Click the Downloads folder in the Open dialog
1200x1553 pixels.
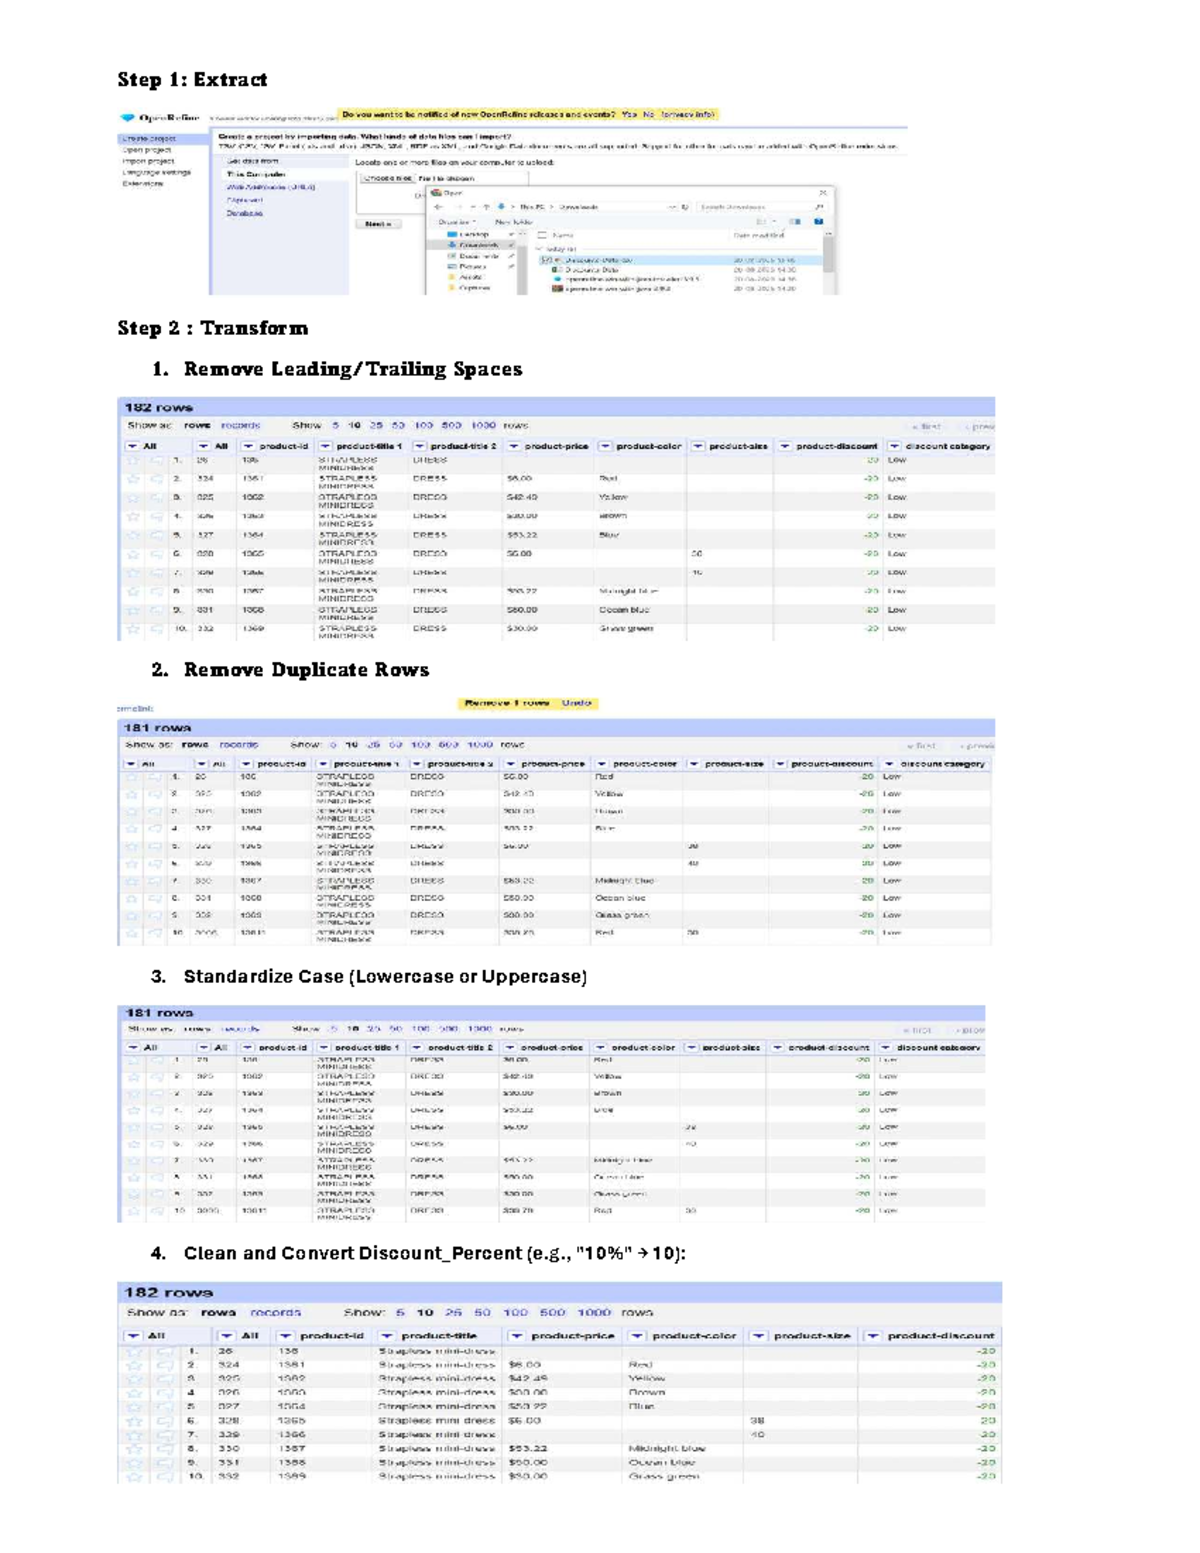coord(479,244)
